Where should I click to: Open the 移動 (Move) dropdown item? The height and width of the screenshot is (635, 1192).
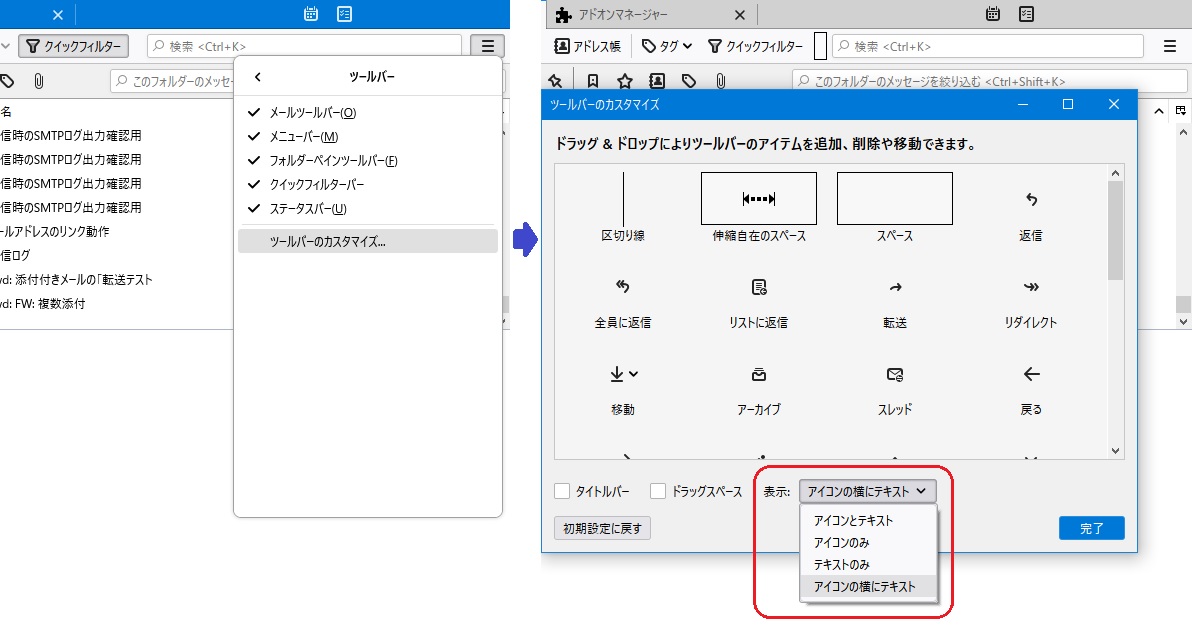point(623,375)
